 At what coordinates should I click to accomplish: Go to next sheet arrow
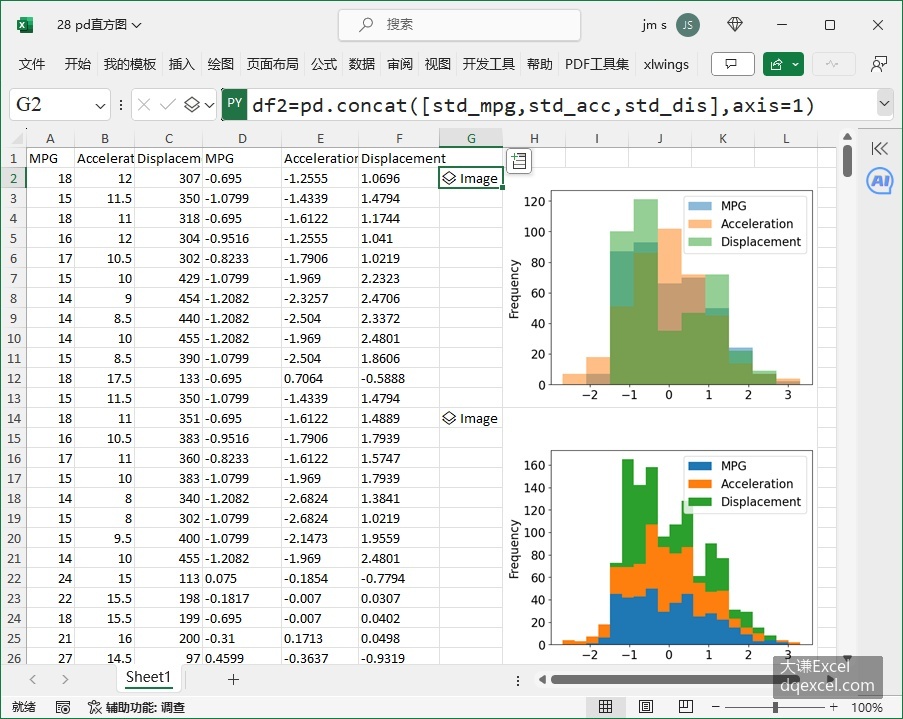pyautogui.click(x=65, y=680)
